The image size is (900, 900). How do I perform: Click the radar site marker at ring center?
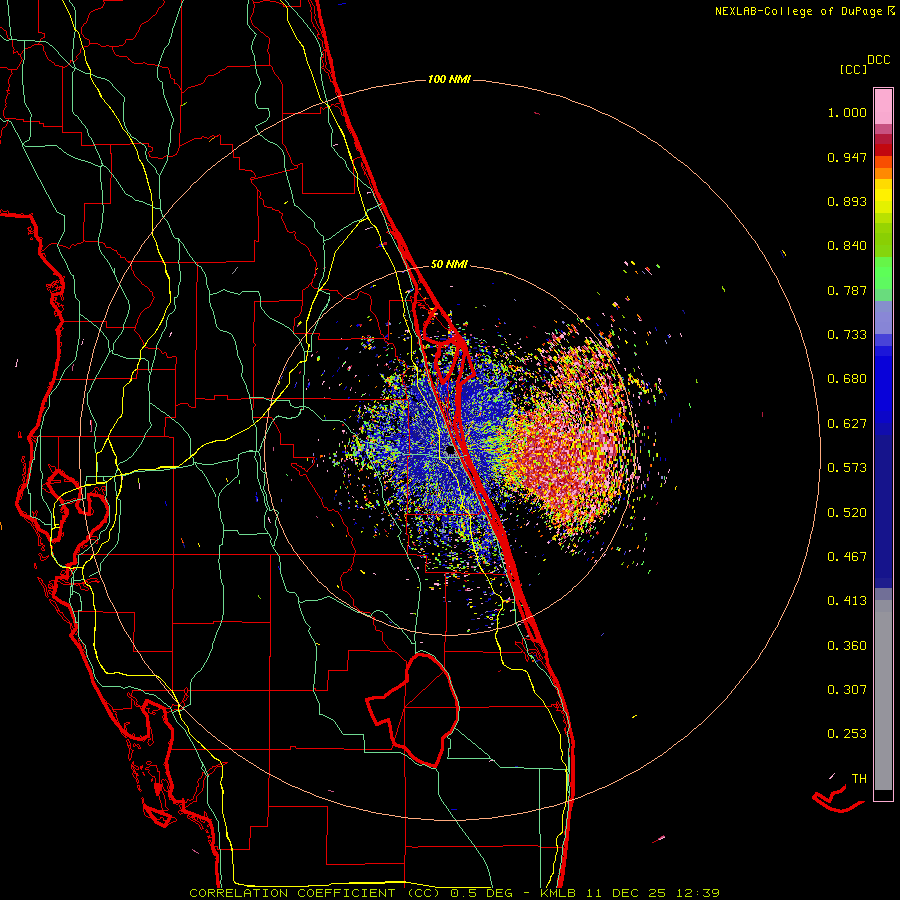[x=451, y=450]
